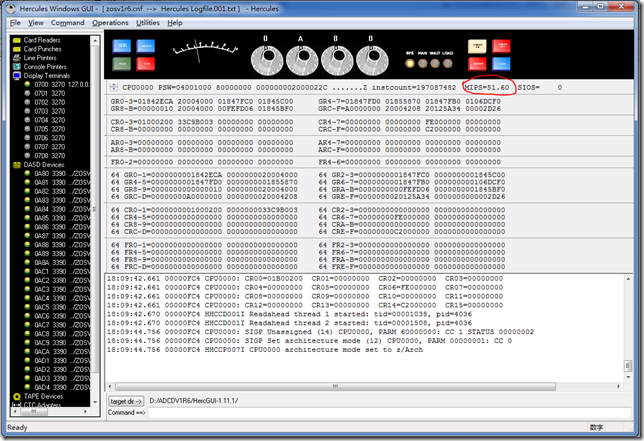
Task: Click the MIPS=51.60 value
Action: 487,87
